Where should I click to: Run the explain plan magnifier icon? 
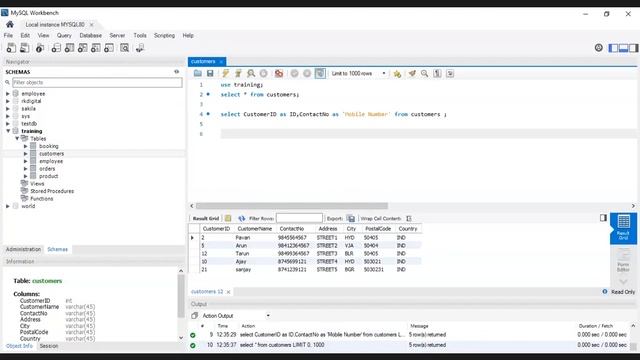[x=251, y=73]
